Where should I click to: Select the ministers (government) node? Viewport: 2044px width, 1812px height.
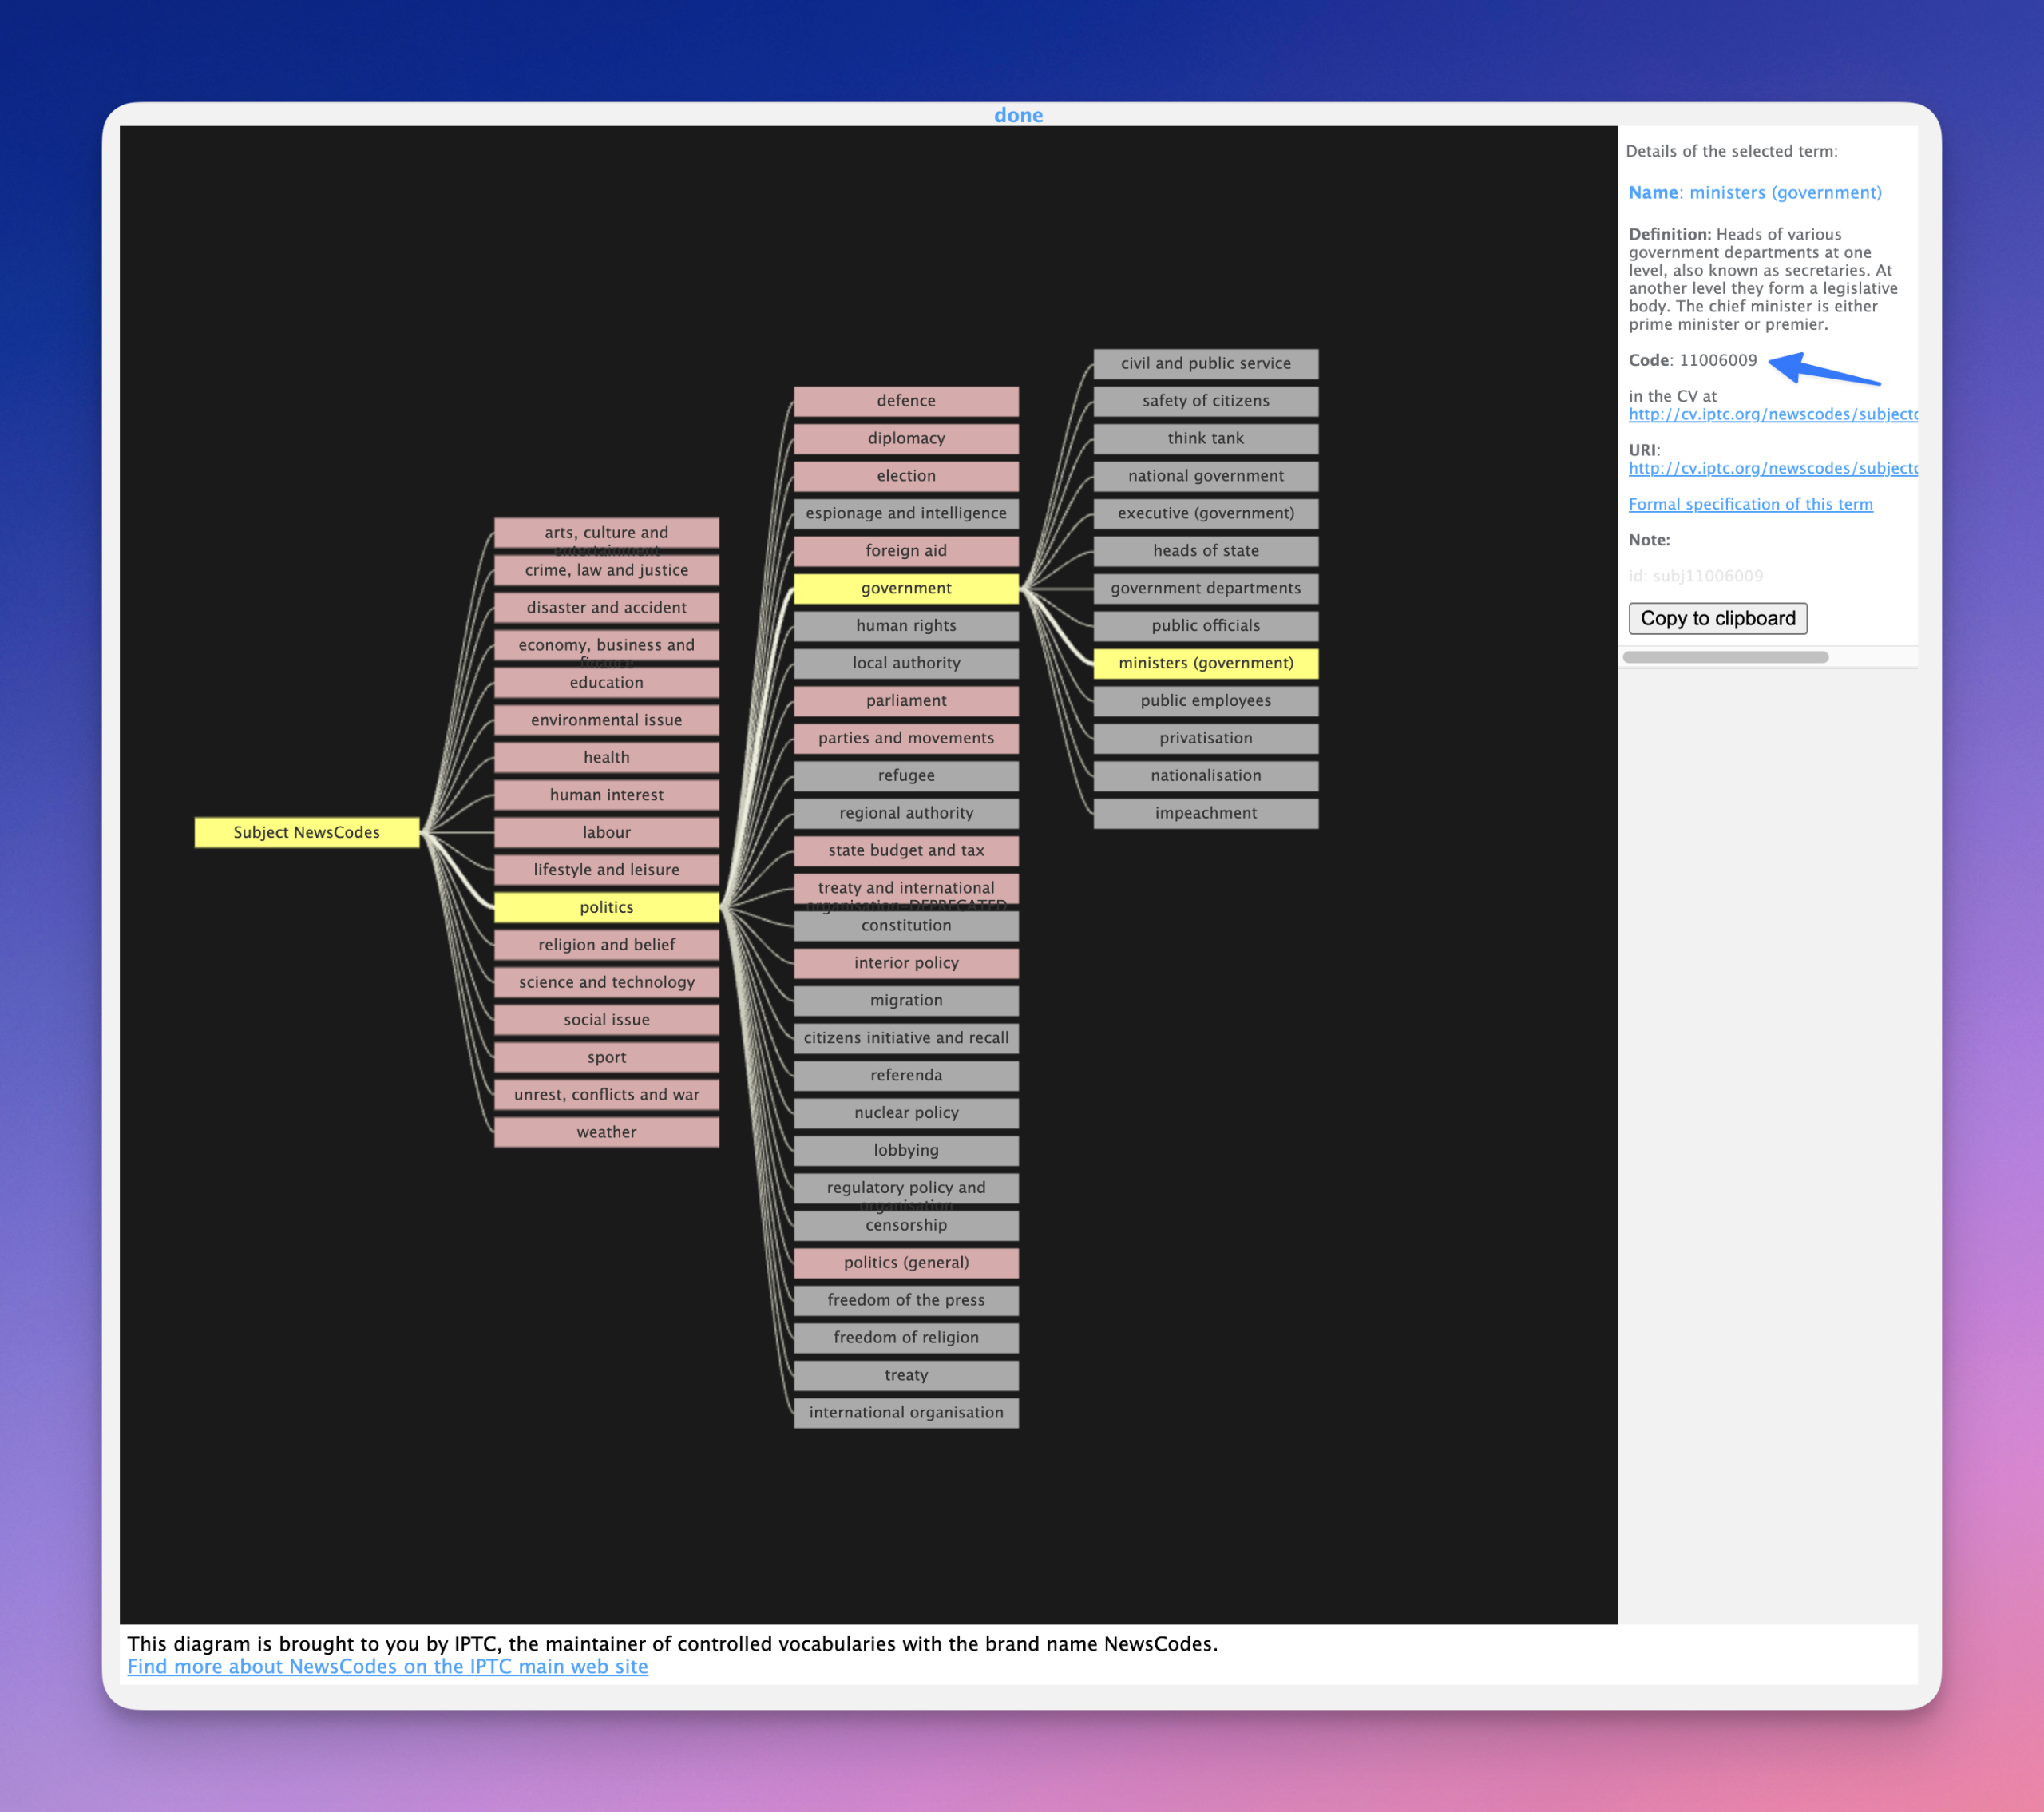tap(1206, 663)
